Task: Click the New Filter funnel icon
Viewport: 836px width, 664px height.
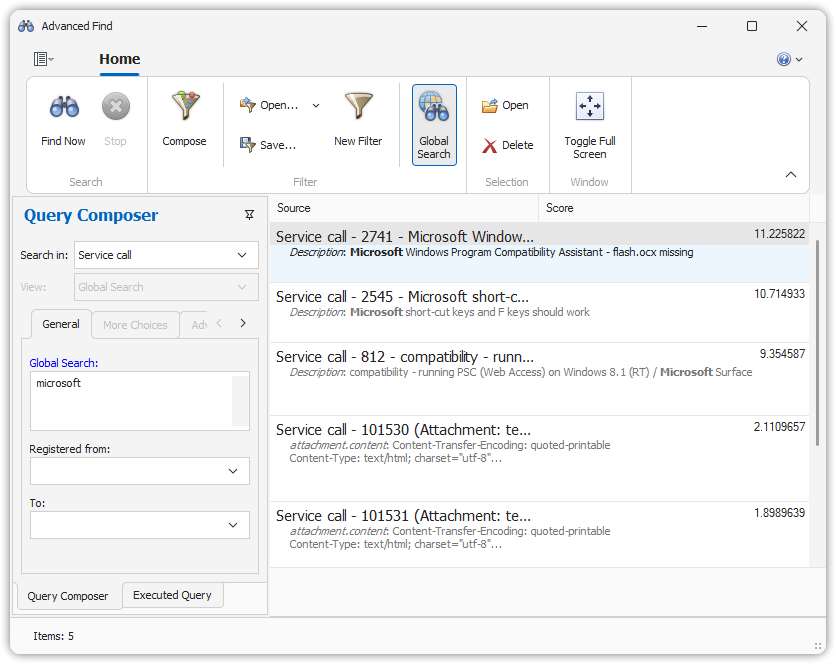Action: [358, 107]
